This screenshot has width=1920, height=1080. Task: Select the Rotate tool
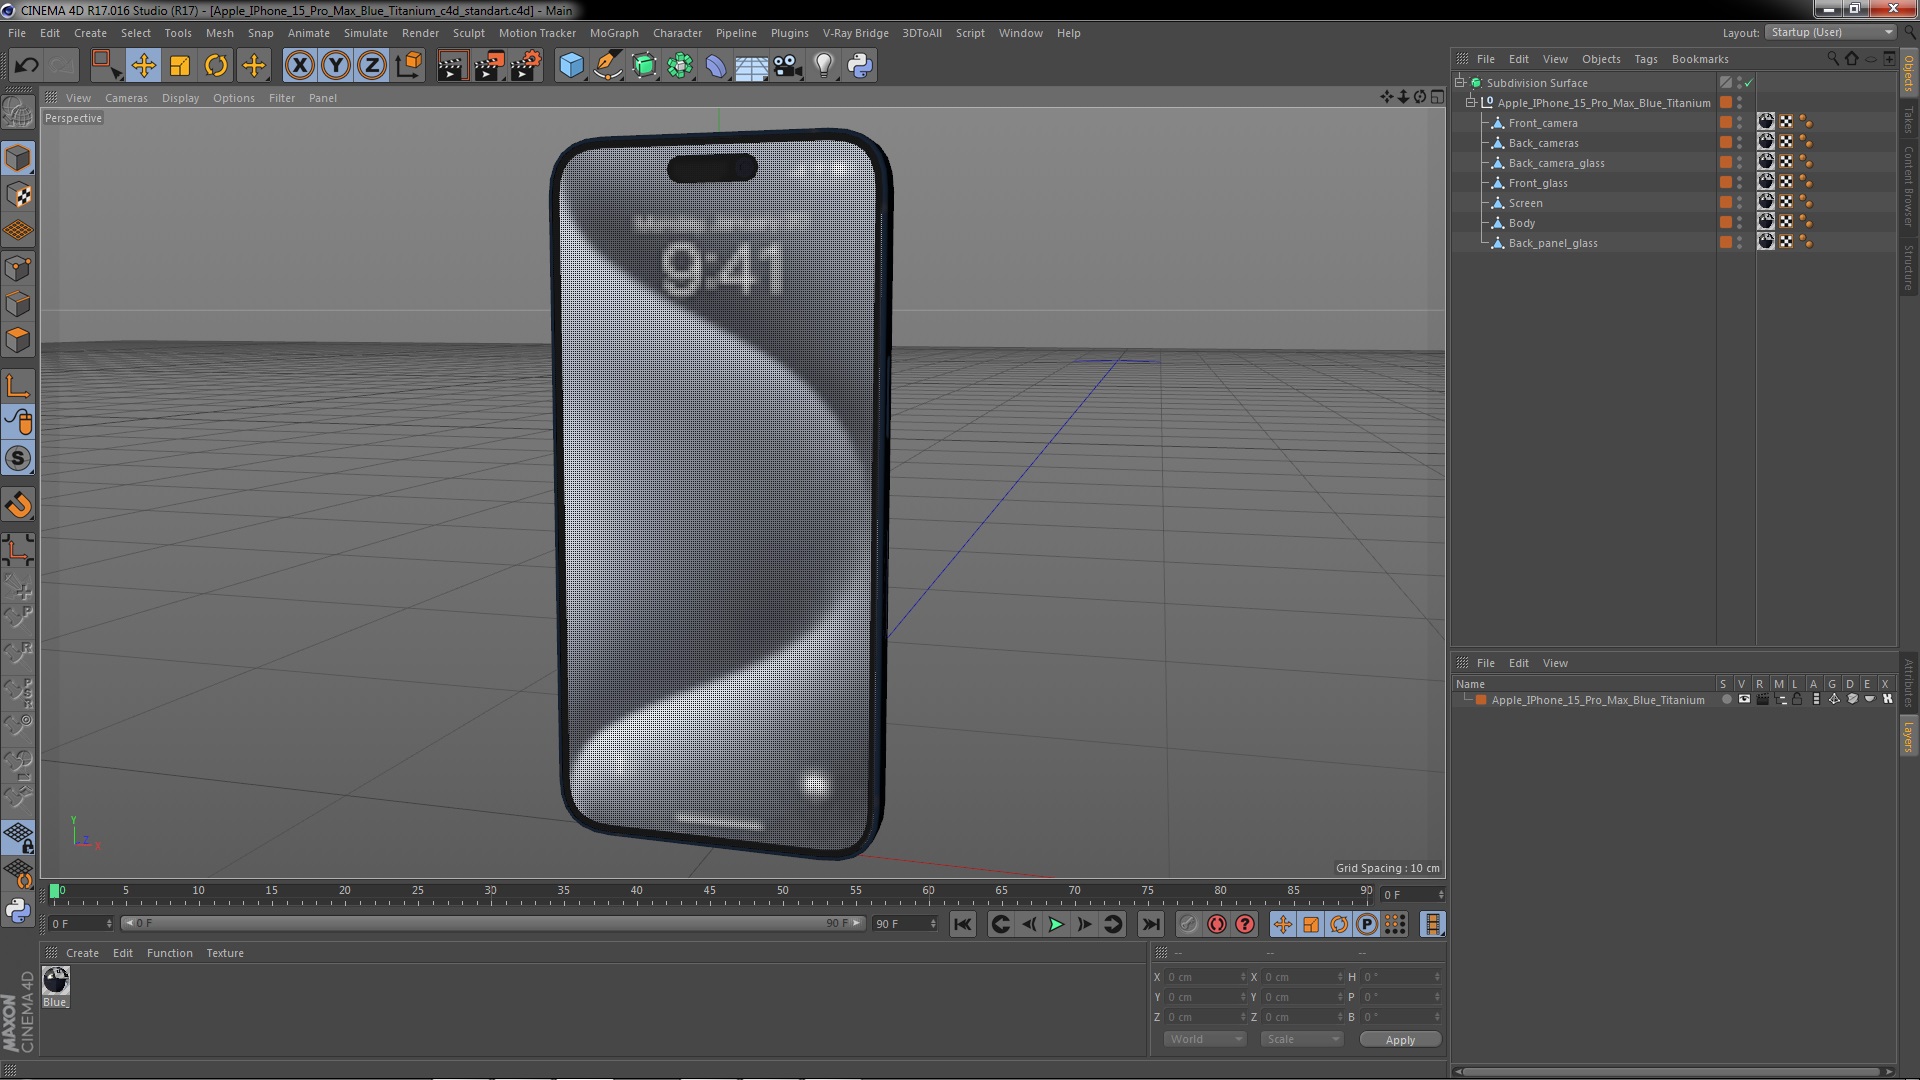(x=216, y=66)
